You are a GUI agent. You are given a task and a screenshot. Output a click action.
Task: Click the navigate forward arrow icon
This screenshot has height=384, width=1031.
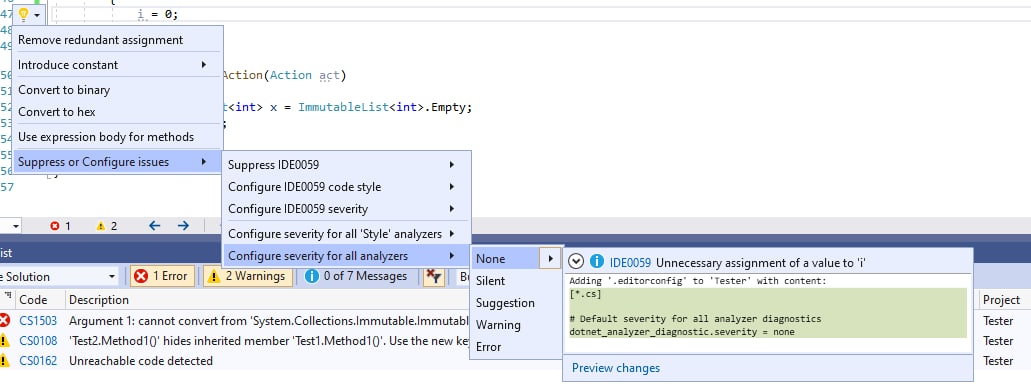pyautogui.click(x=183, y=226)
